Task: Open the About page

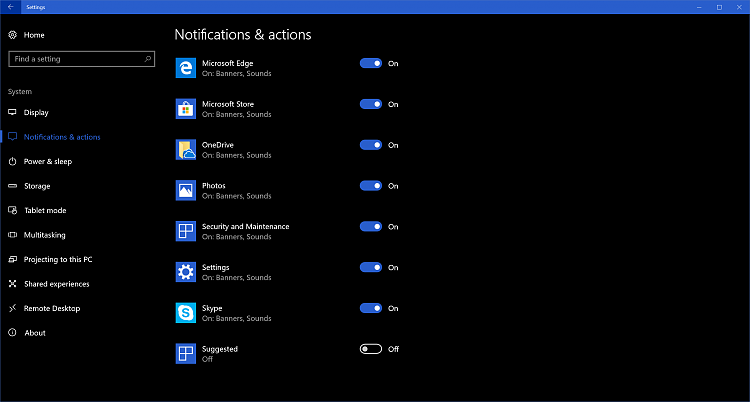Action: click(35, 333)
